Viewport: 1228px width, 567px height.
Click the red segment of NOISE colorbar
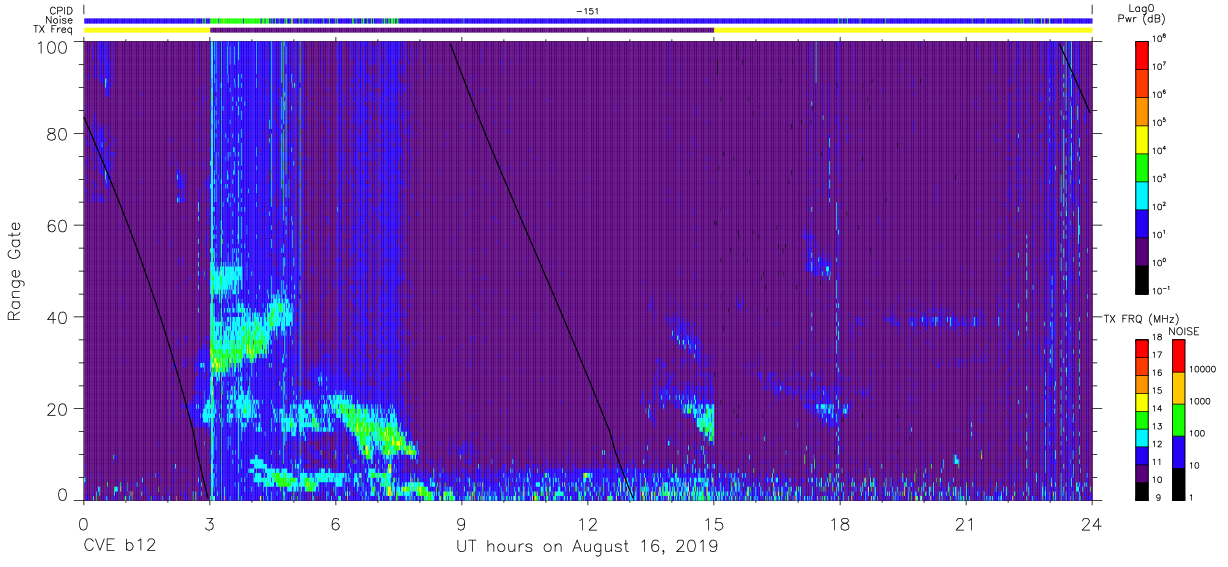[x=1178, y=355]
